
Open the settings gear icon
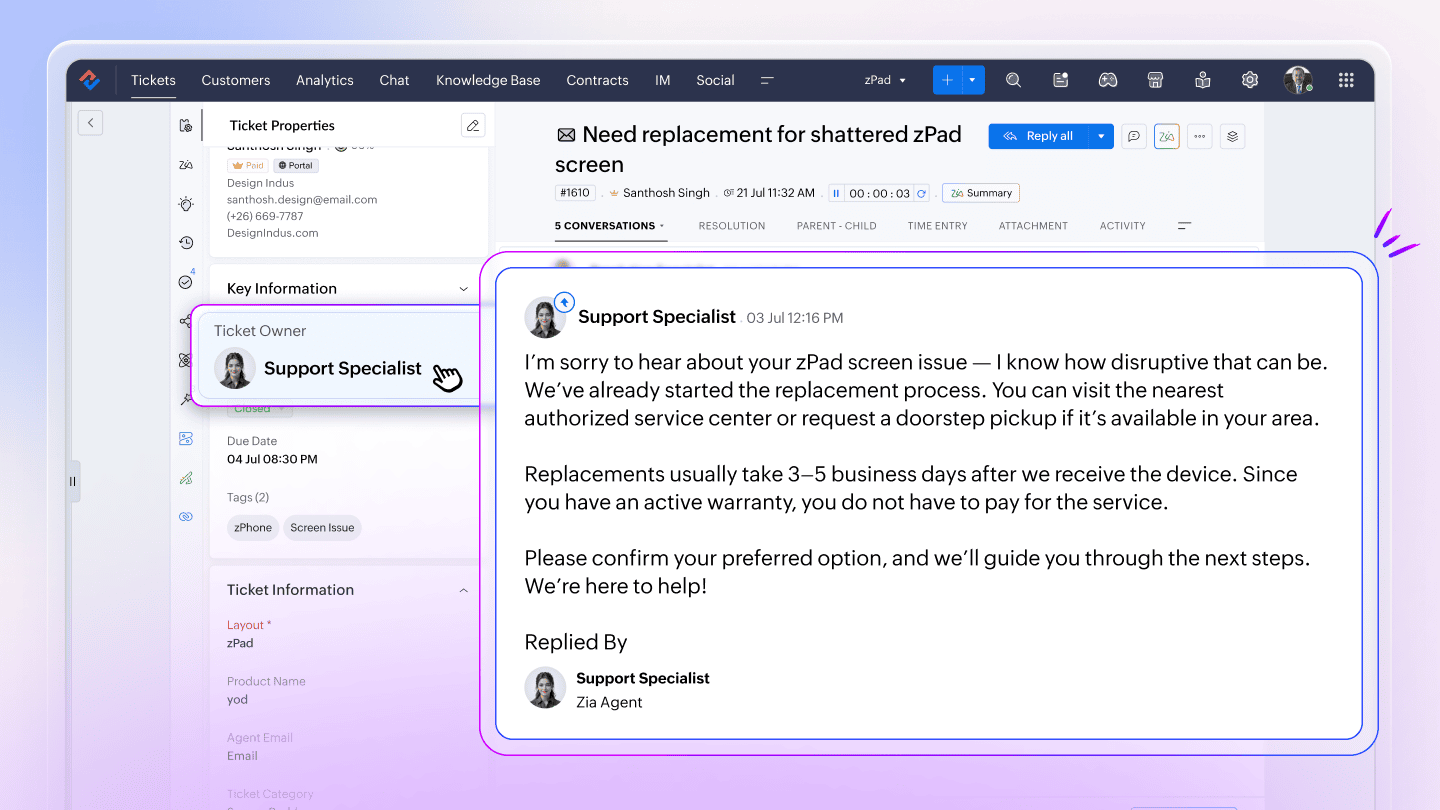pos(1250,80)
